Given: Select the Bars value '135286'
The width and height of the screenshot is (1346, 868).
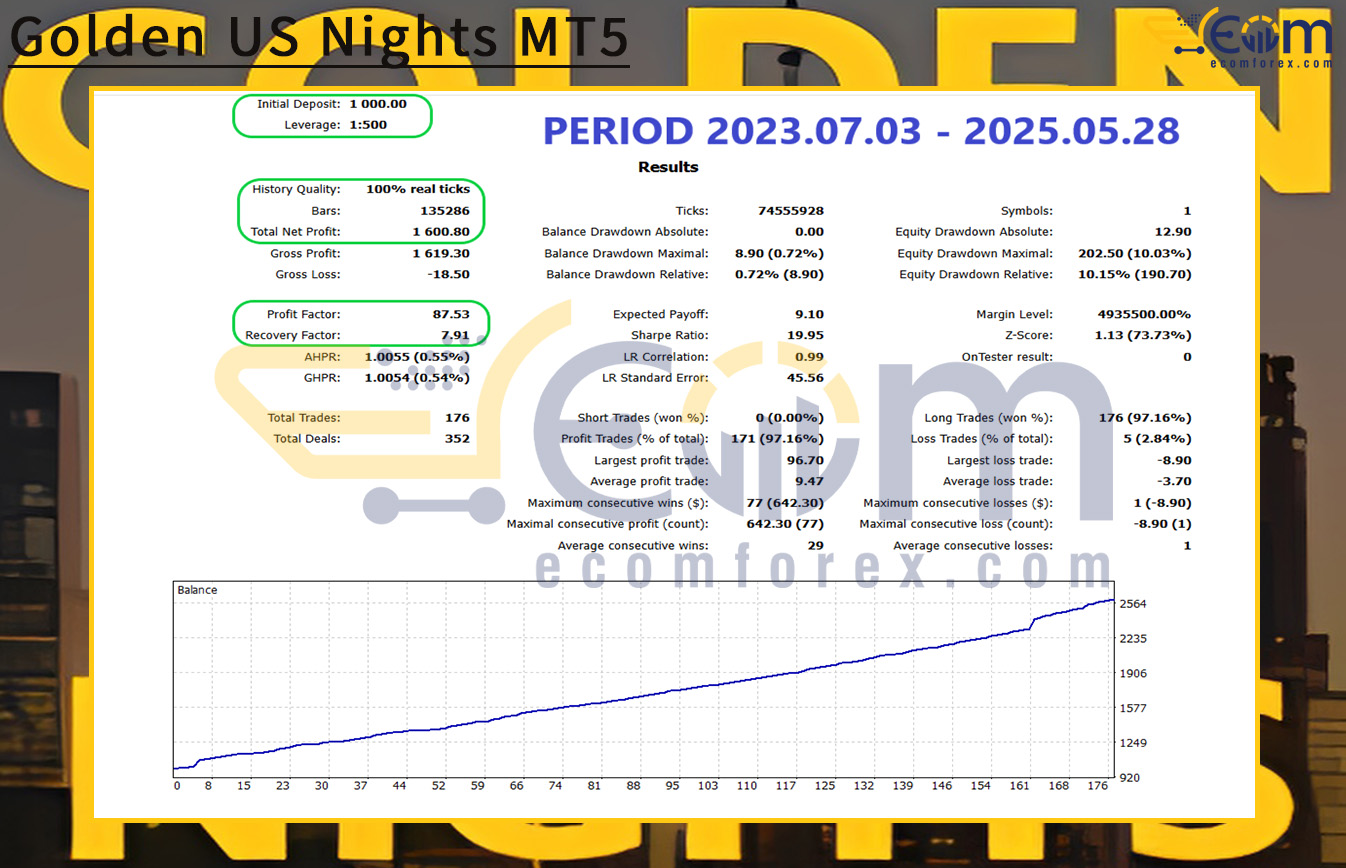Looking at the screenshot, I should [446, 211].
